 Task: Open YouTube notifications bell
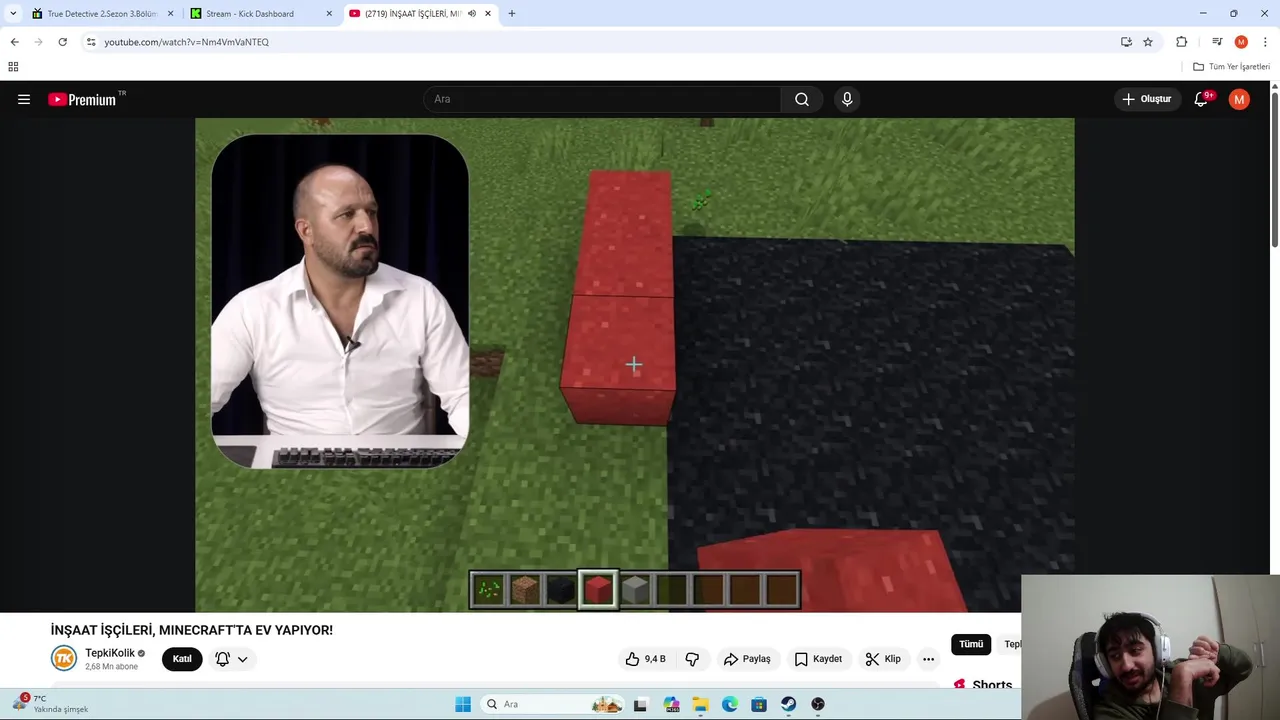[x=1202, y=99]
